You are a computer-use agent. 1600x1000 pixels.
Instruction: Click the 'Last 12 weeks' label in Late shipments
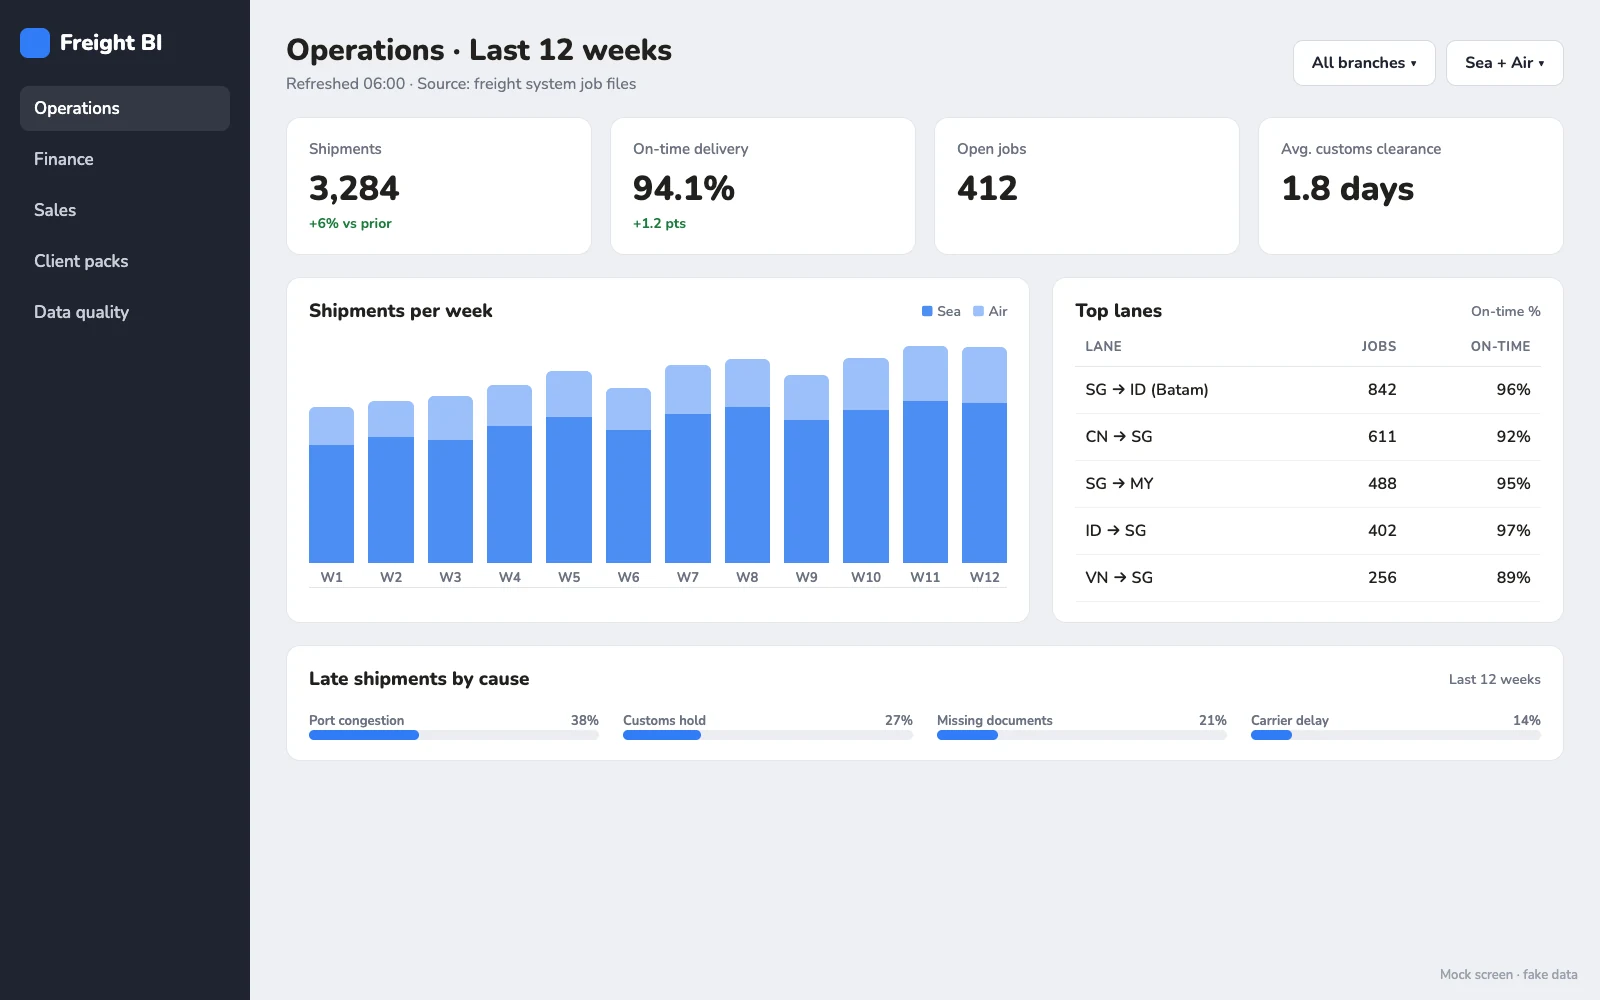click(1494, 679)
